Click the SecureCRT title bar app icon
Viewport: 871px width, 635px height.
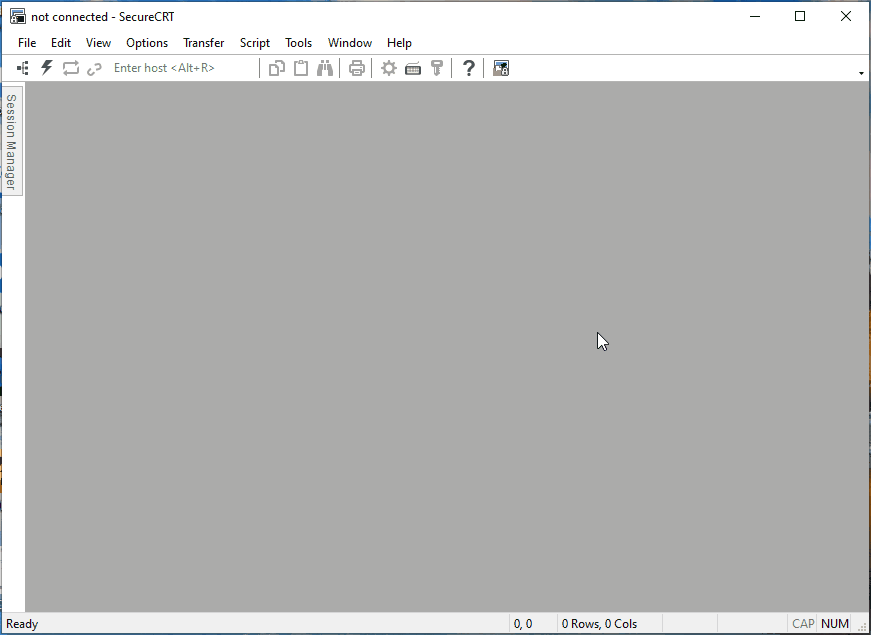click(x=18, y=17)
